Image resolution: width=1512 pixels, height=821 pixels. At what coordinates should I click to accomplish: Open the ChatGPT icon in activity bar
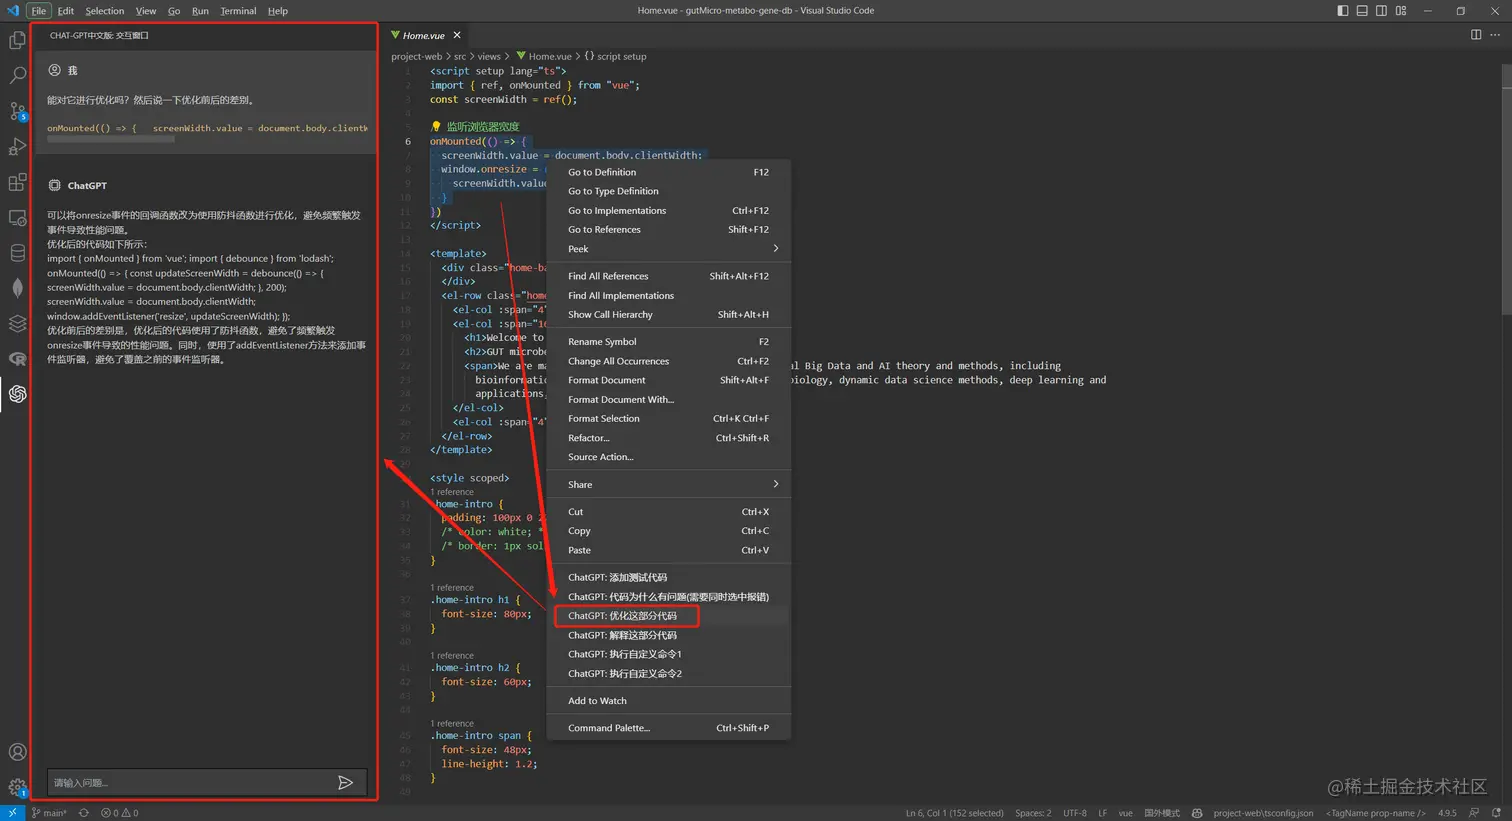click(17, 394)
